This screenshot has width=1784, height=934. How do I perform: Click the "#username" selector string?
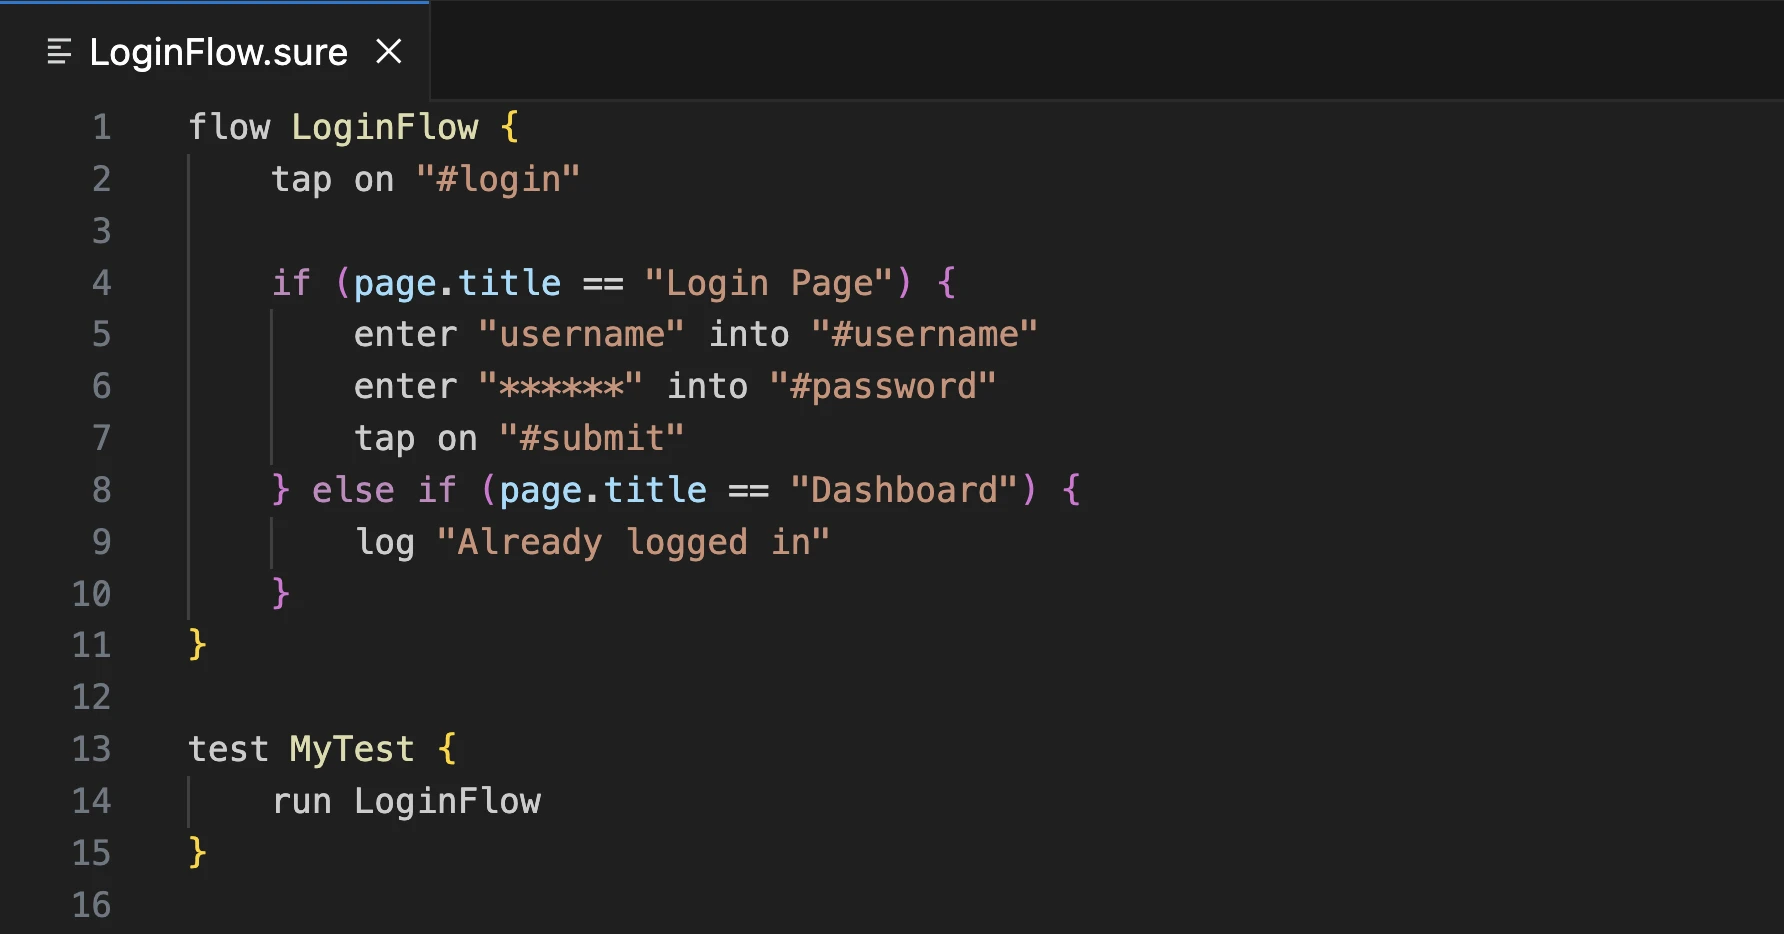pos(923,335)
